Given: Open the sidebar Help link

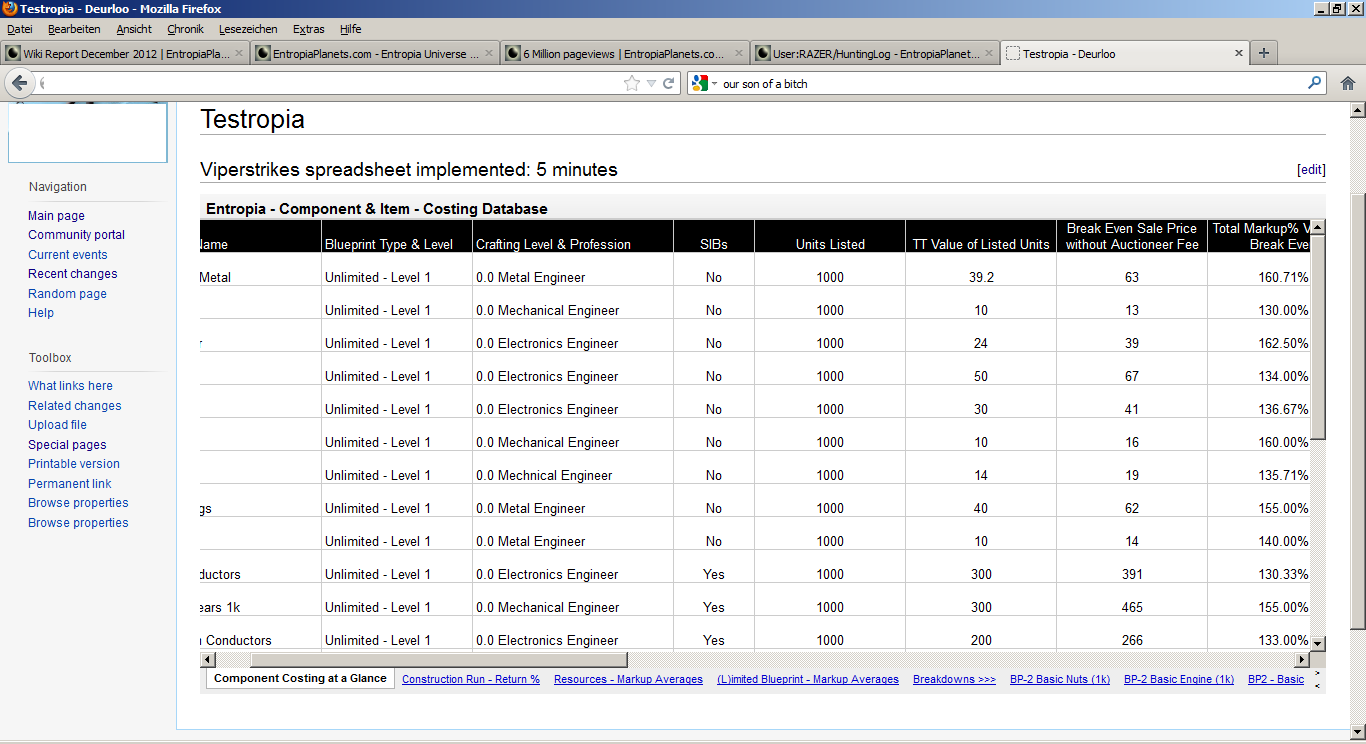Looking at the screenshot, I should click(x=41, y=313).
